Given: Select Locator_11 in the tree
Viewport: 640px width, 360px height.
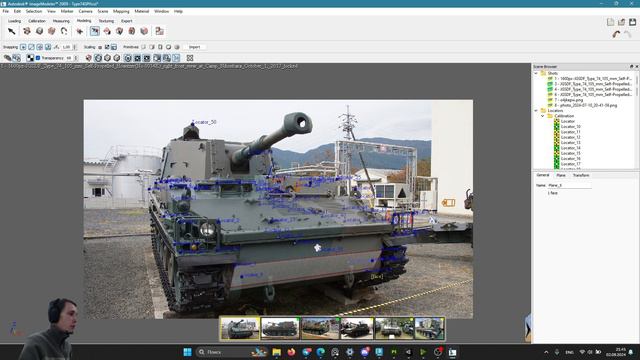Looking at the screenshot, I should [x=571, y=132].
